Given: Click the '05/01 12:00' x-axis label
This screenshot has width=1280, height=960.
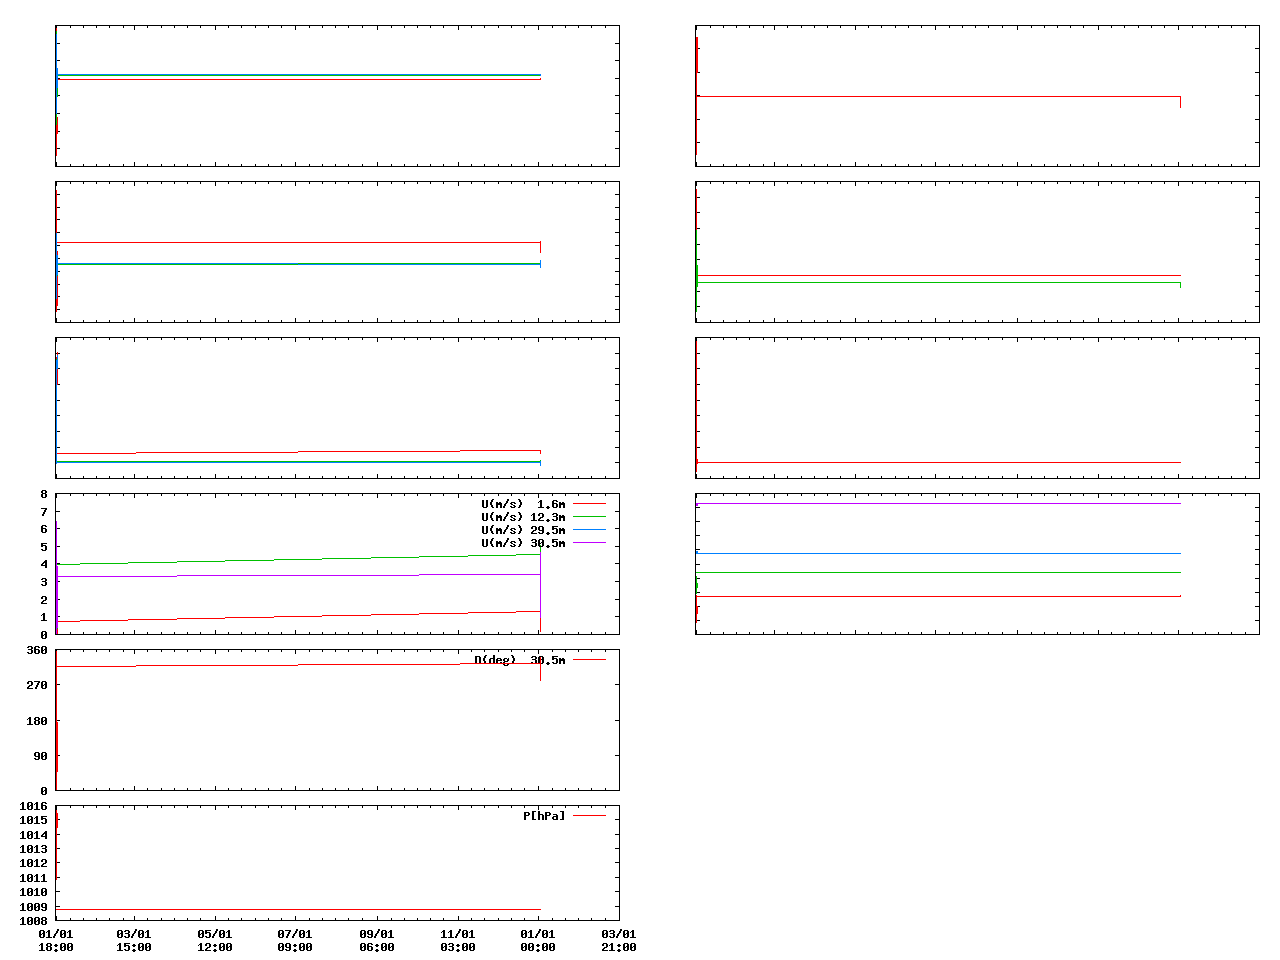Looking at the screenshot, I should click(x=215, y=941).
